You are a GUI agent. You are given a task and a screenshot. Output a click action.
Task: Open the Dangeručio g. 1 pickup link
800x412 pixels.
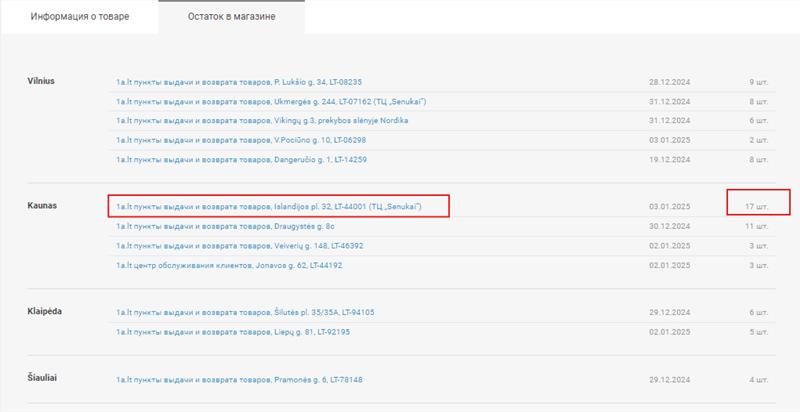241,160
